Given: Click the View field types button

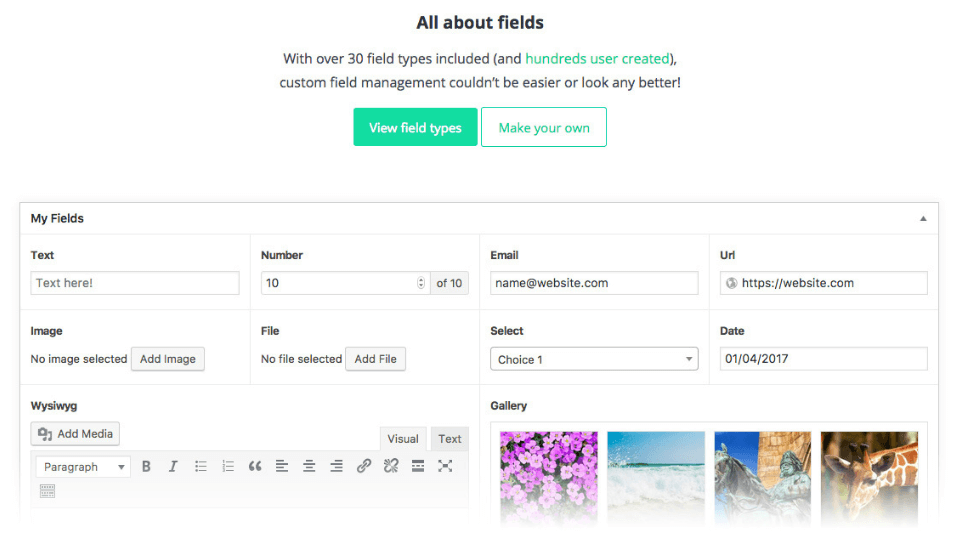Looking at the screenshot, I should coord(415,127).
